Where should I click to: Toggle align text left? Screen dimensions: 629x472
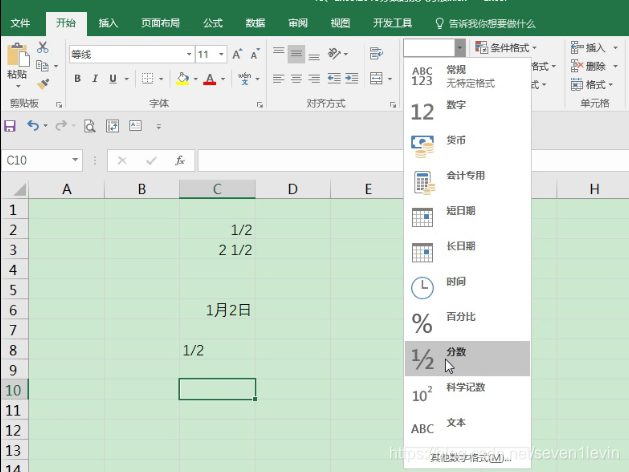(x=278, y=79)
